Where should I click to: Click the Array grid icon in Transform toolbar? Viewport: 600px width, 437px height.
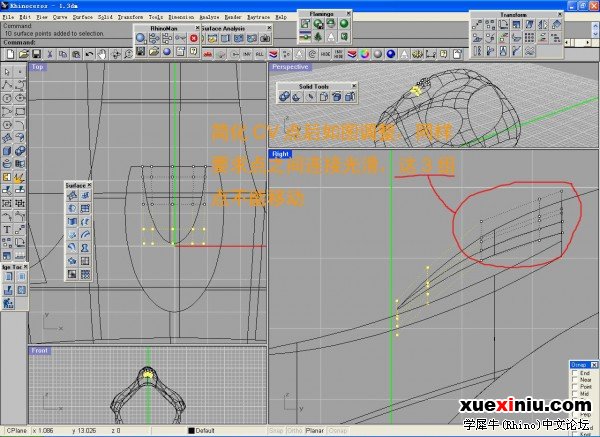pos(529,38)
